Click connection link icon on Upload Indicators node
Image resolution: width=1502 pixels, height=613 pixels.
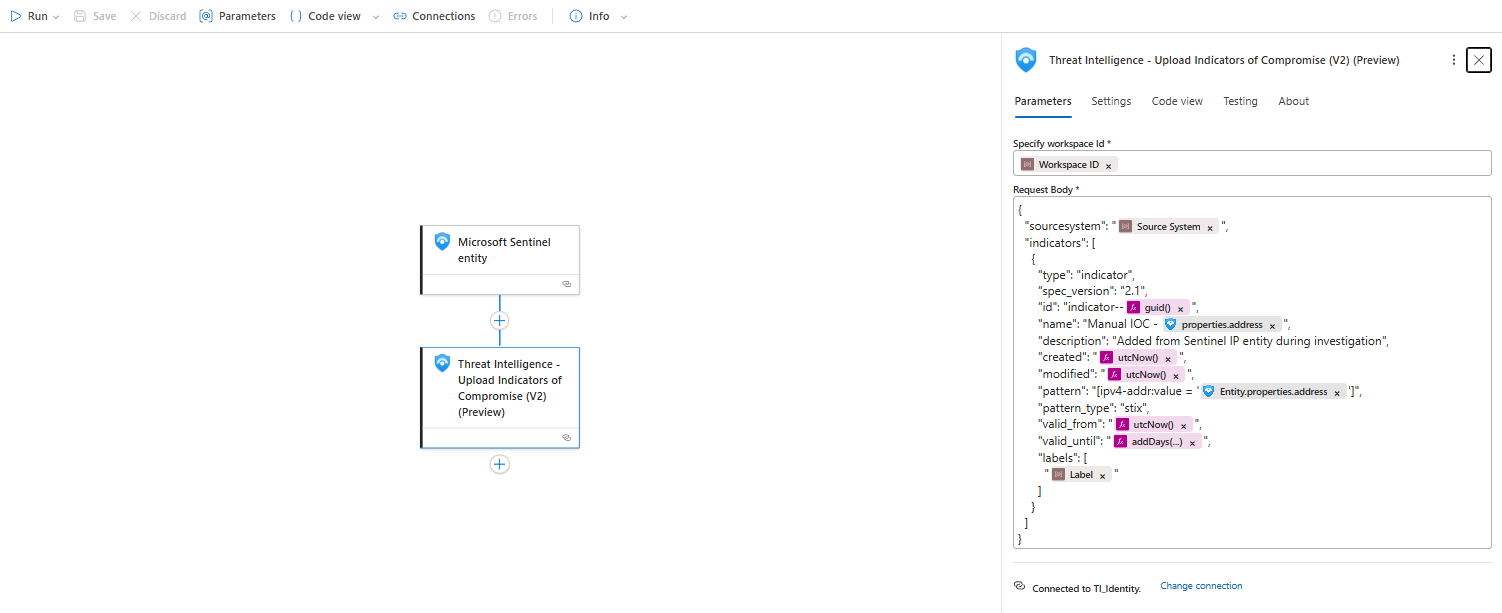point(566,437)
